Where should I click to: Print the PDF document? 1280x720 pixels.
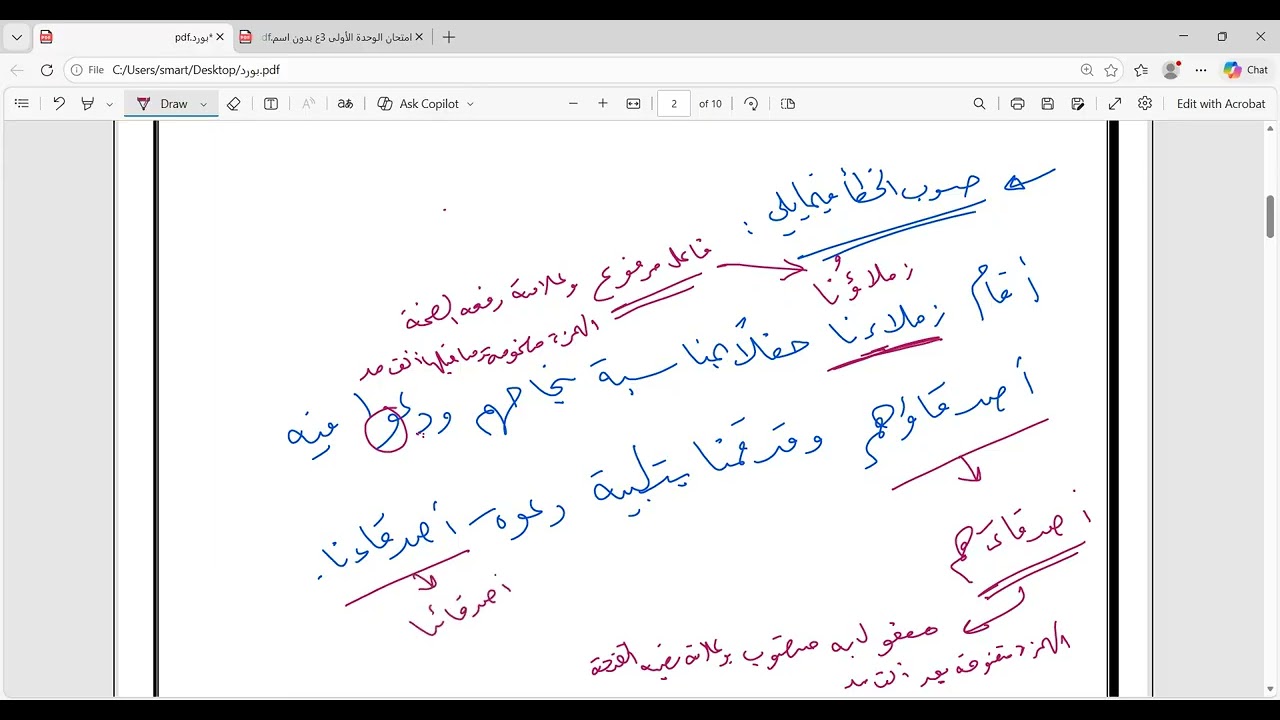1018,104
